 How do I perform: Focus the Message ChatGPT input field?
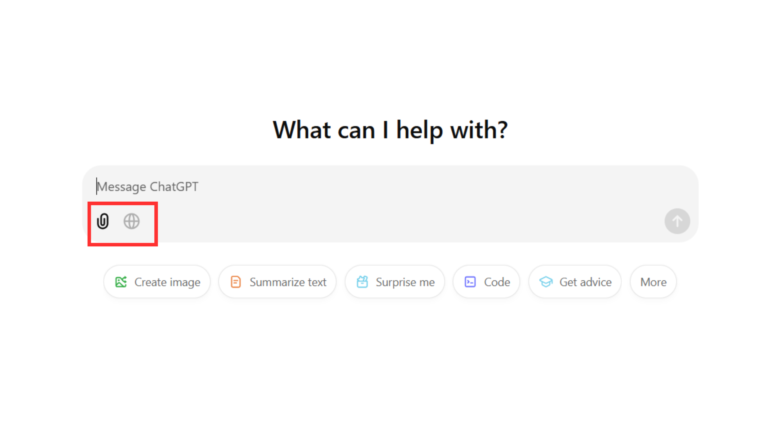click(x=390, y=187)
